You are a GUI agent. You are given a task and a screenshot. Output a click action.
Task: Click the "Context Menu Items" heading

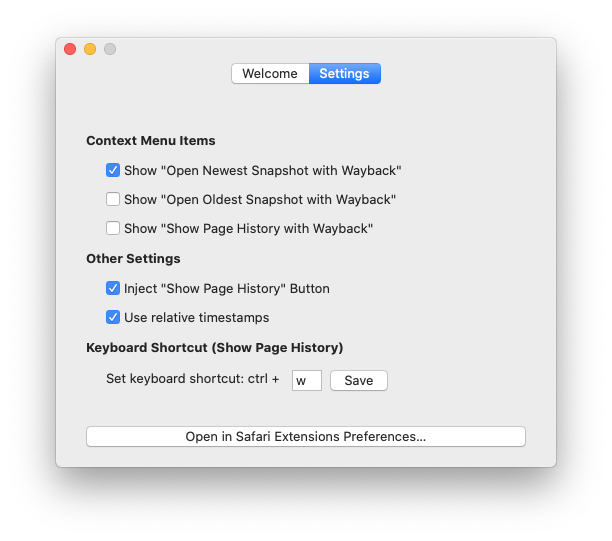(x=151, y=141)
